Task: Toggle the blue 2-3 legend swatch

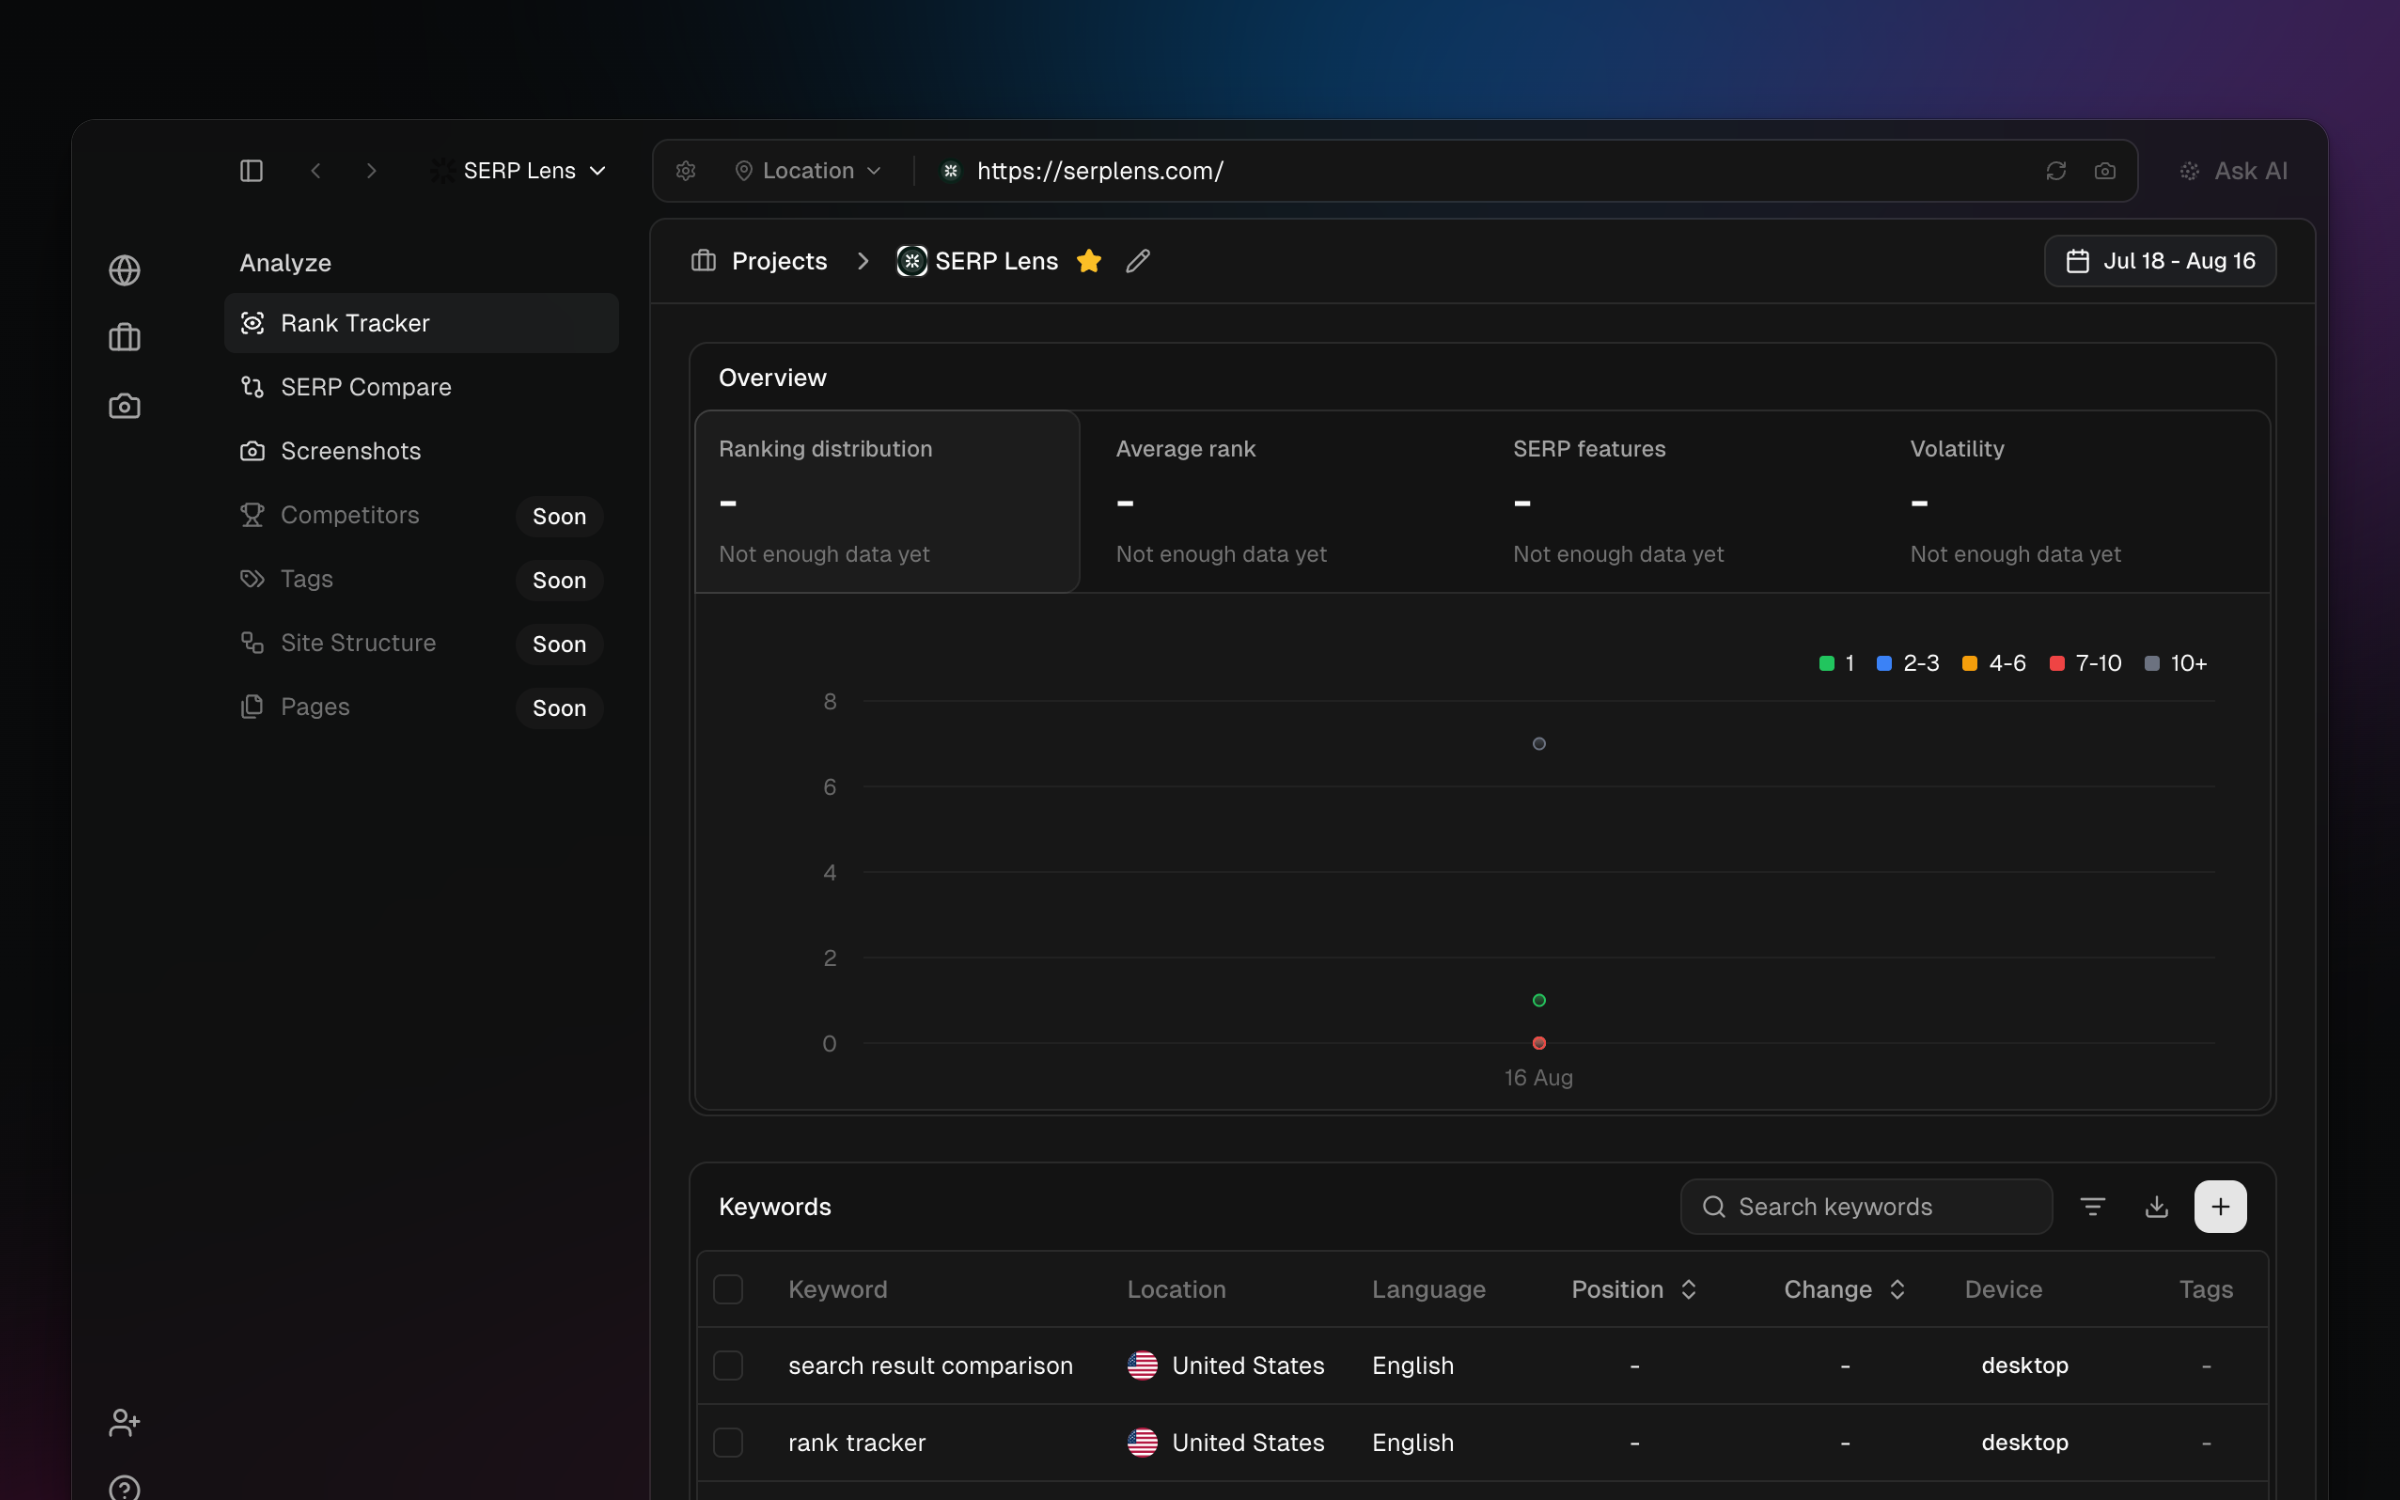Action: (1884, 663)
